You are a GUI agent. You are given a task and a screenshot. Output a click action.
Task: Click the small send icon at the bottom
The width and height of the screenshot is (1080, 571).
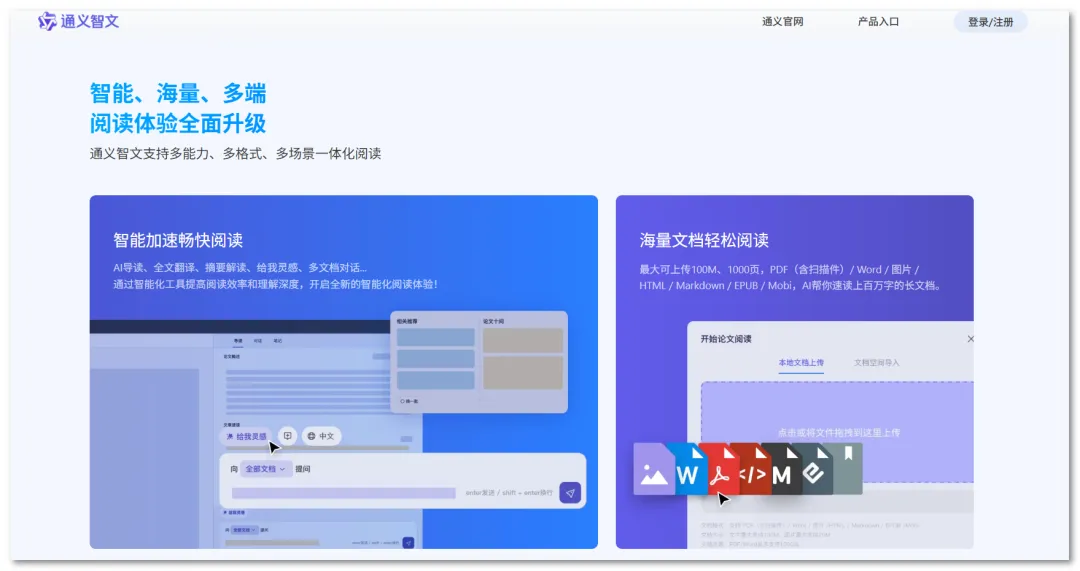click(x=408, y=543)
